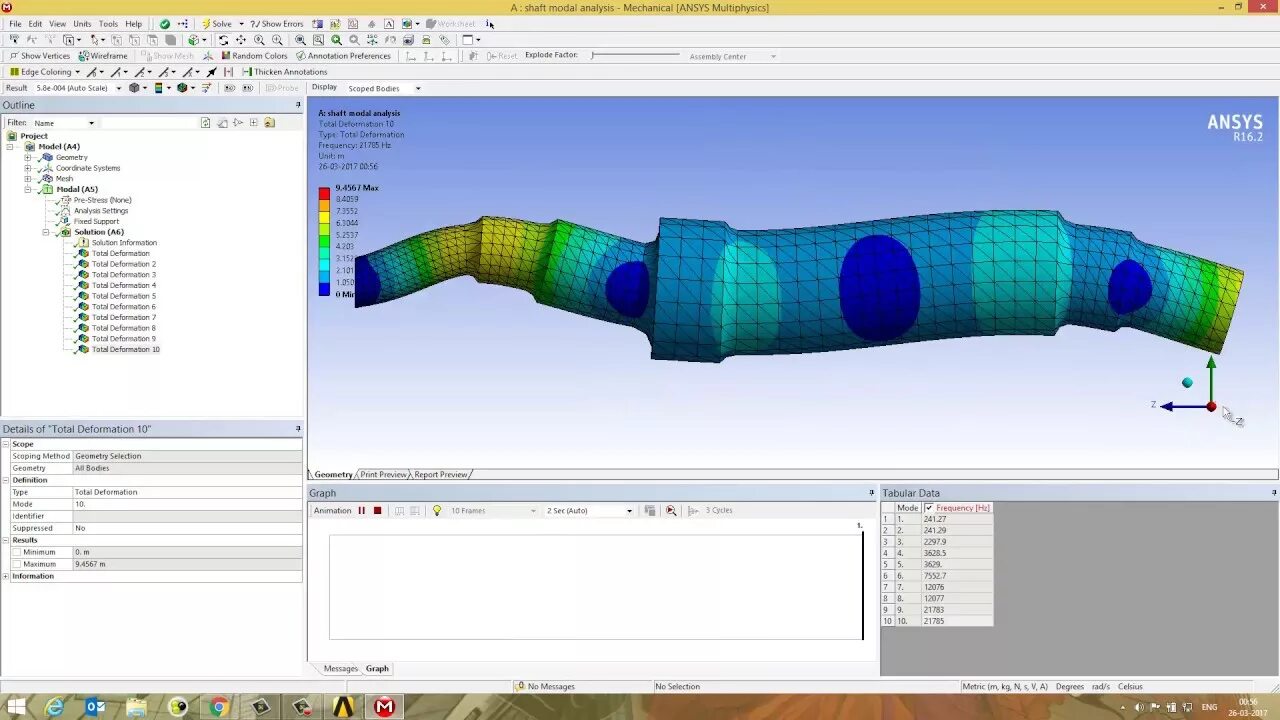Click the Zoom to Fit icon
The width and height of the screenshot is (1280, 720).
(300, 40)
